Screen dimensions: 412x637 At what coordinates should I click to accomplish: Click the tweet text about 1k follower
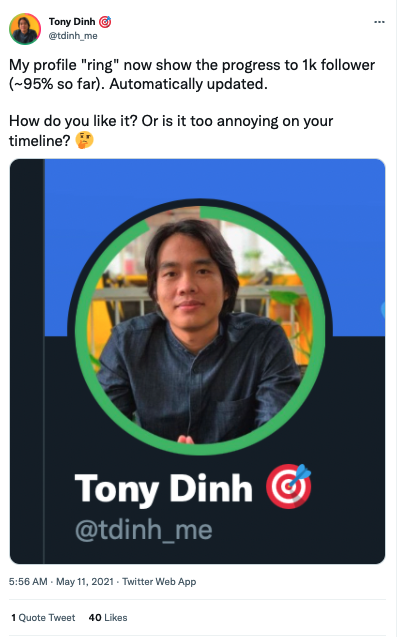coord(192,74)
